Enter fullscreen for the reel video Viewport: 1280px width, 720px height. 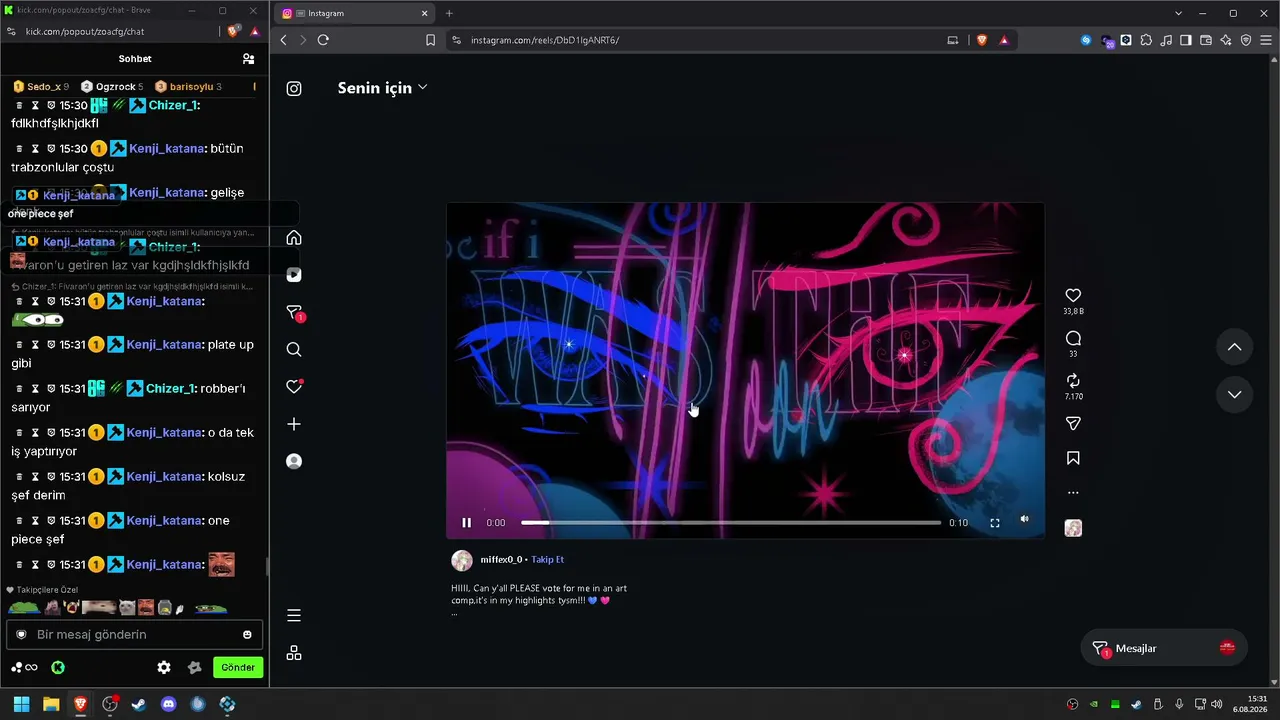995,522
